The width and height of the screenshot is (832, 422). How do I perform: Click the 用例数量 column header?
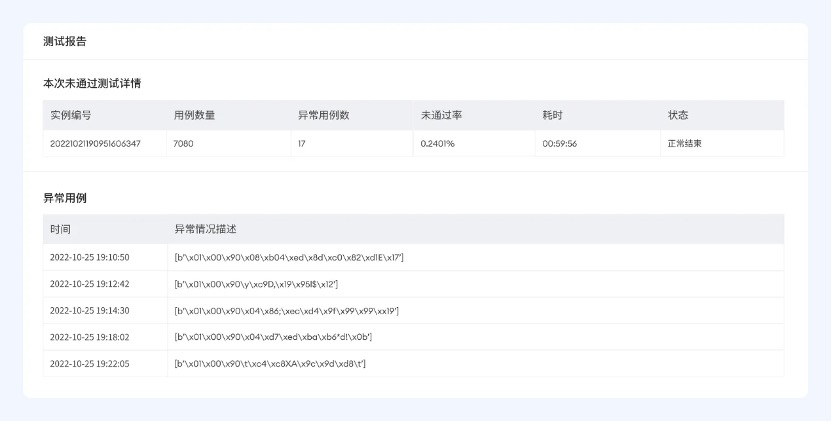(194, 115)
